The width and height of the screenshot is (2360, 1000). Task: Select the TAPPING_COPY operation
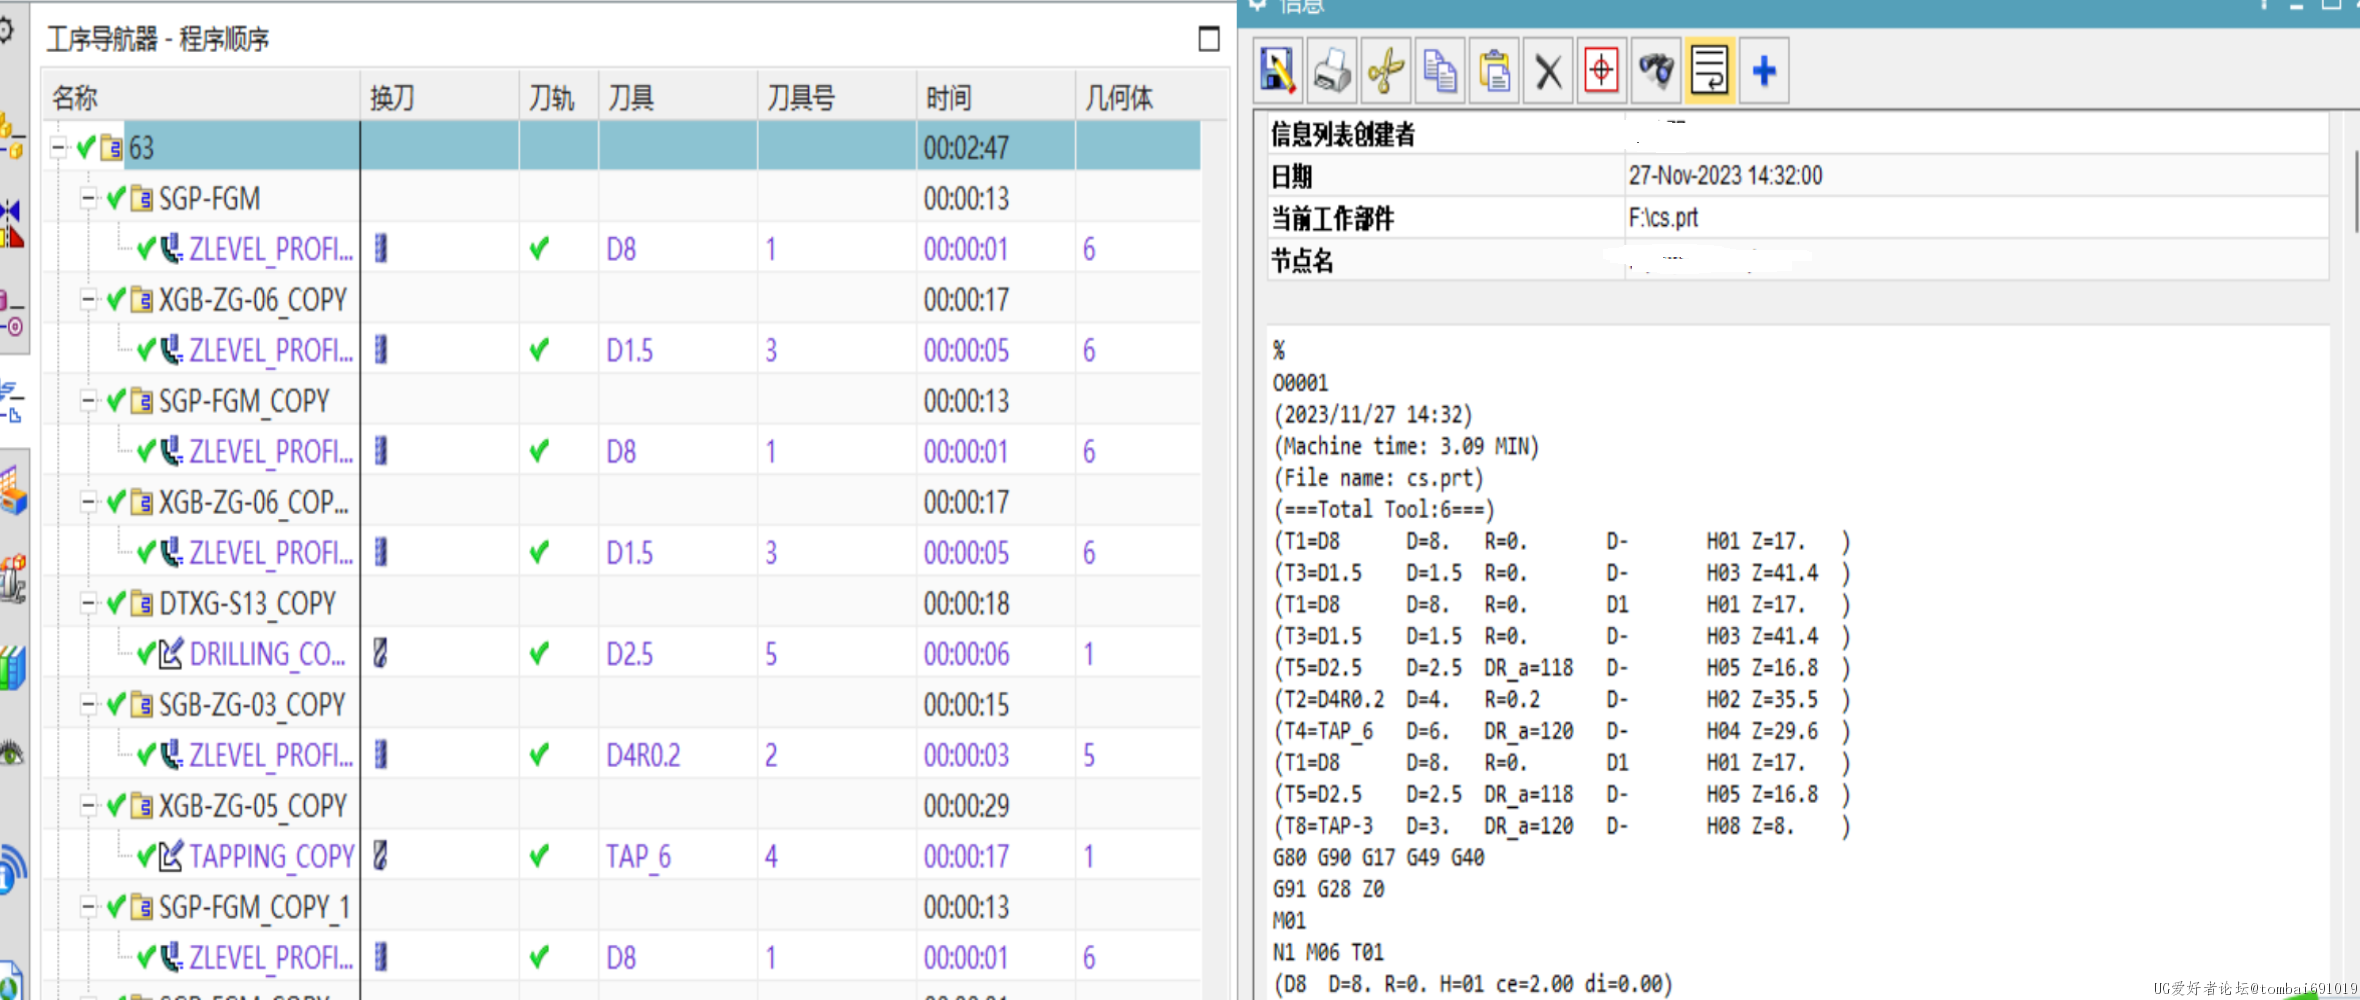(x=272, y=857)
